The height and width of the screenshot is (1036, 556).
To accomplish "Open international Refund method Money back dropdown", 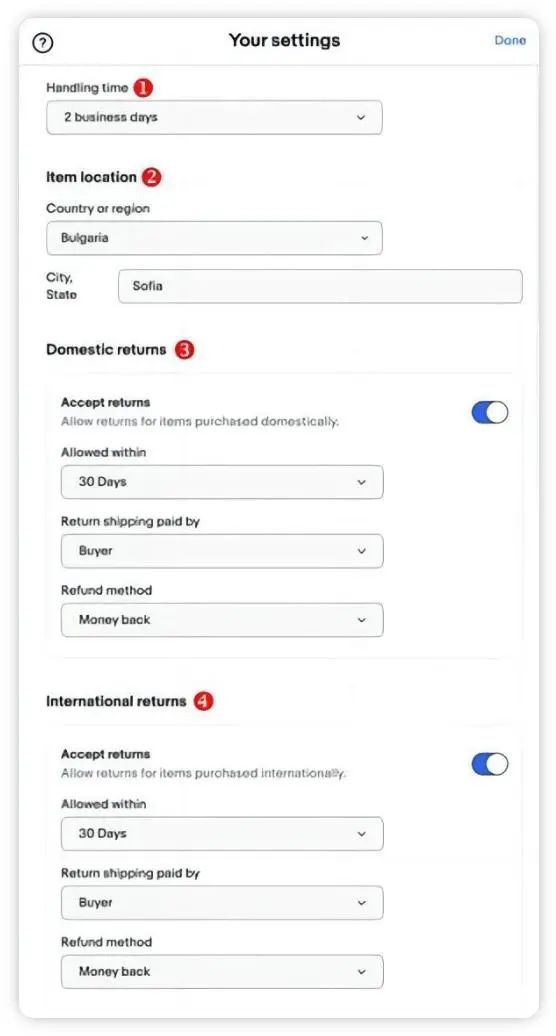I will pos(222,971).
